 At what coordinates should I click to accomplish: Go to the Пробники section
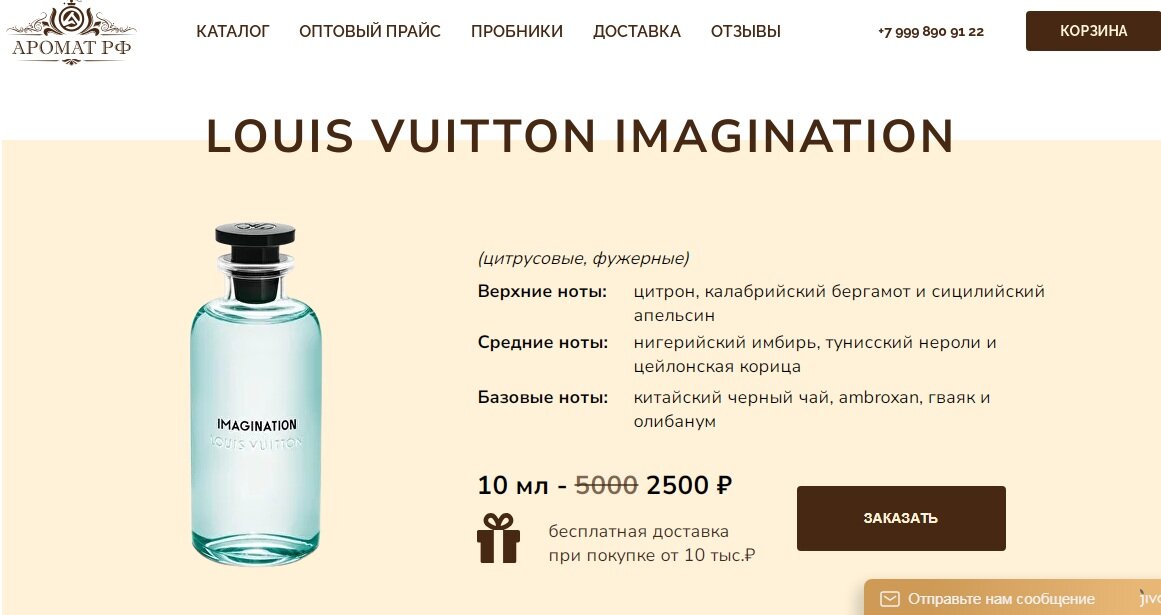[517, 32]
